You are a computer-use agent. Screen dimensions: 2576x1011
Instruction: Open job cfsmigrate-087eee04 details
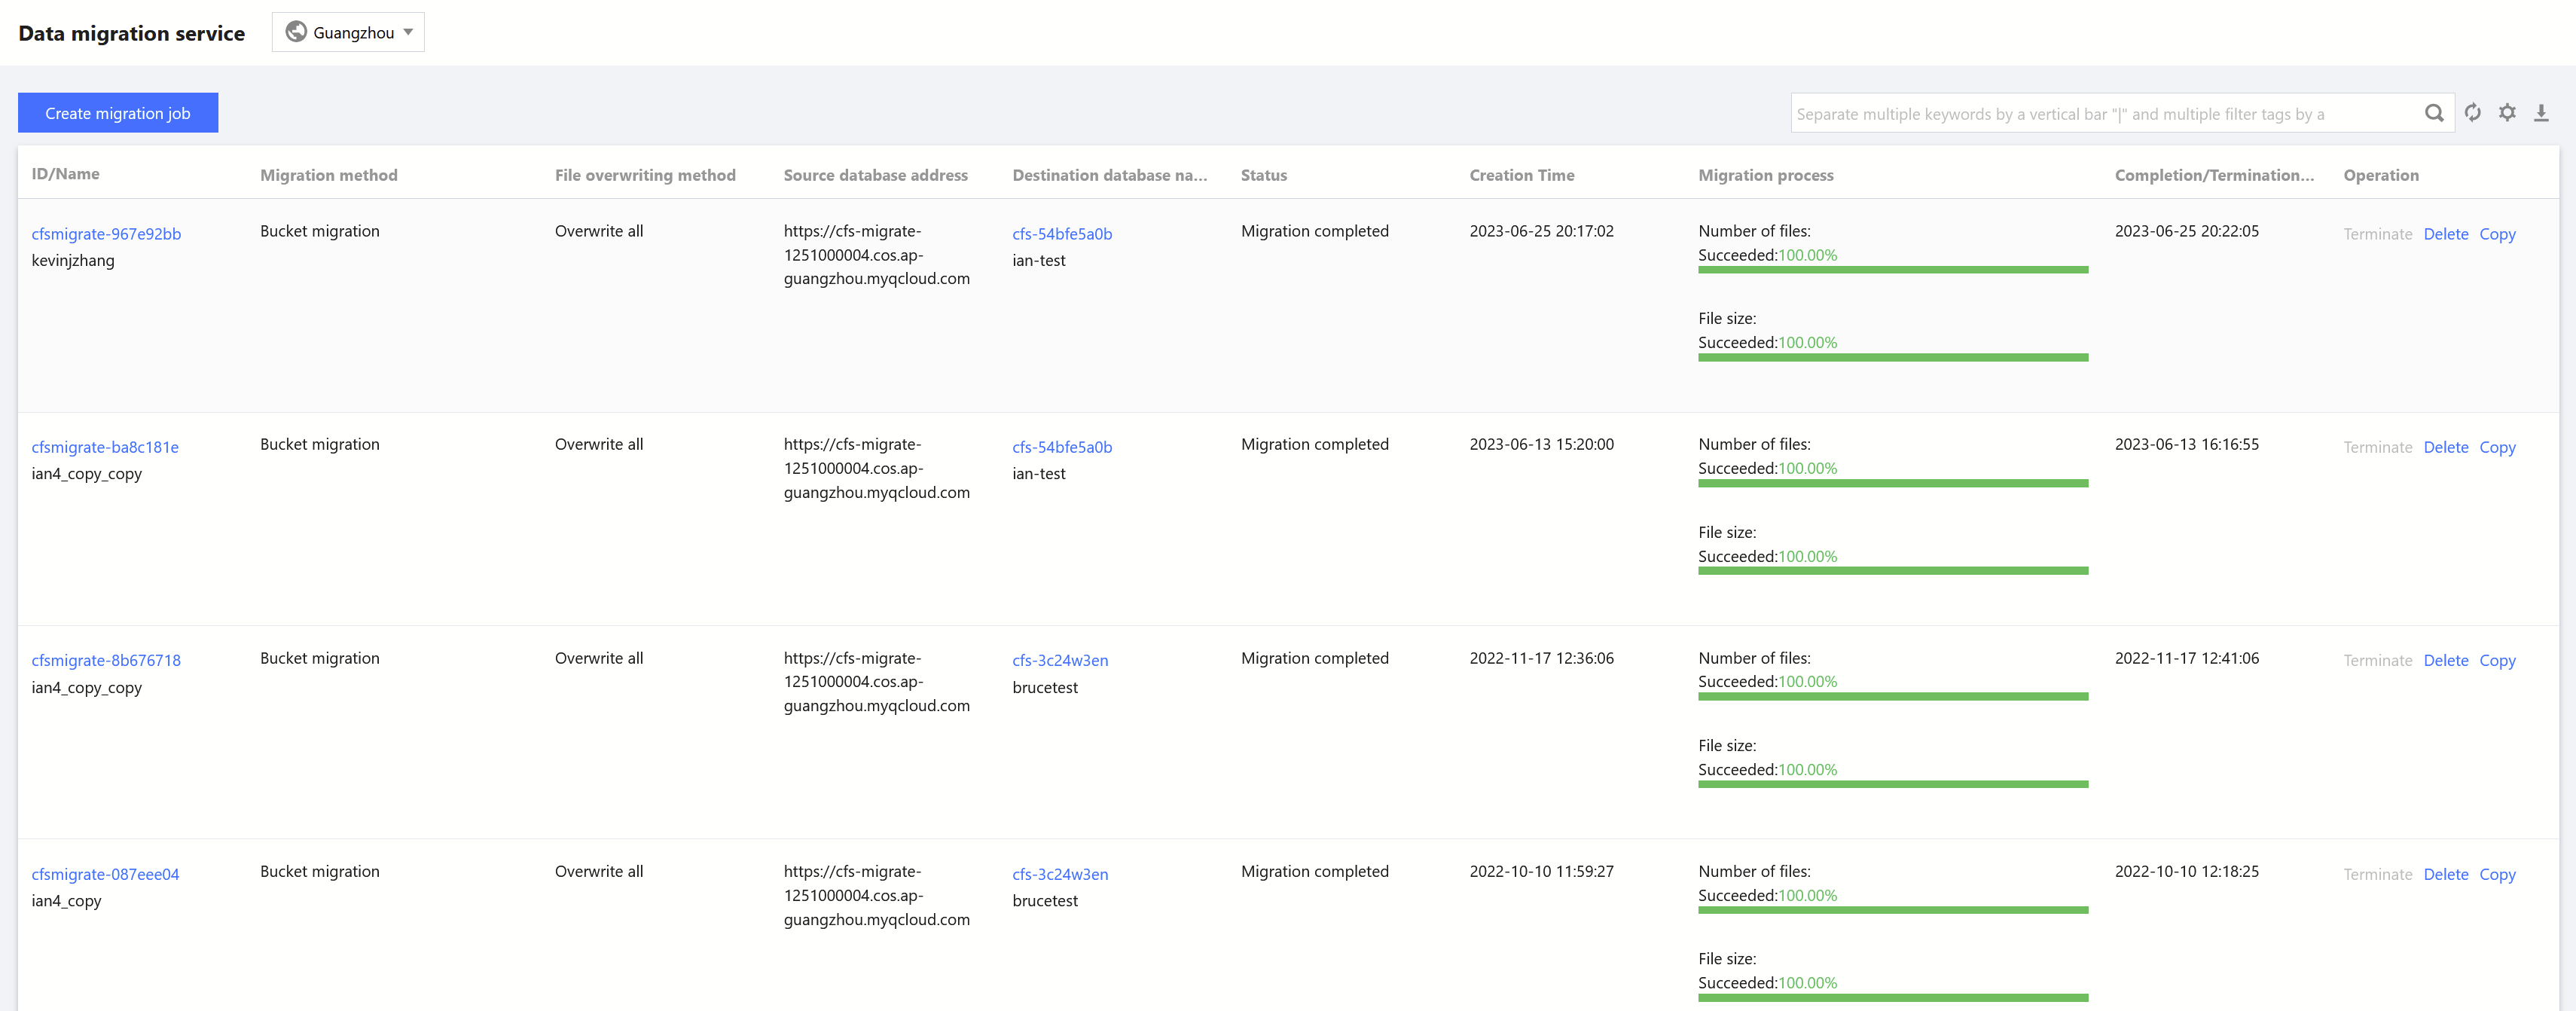tap(105, 874)
